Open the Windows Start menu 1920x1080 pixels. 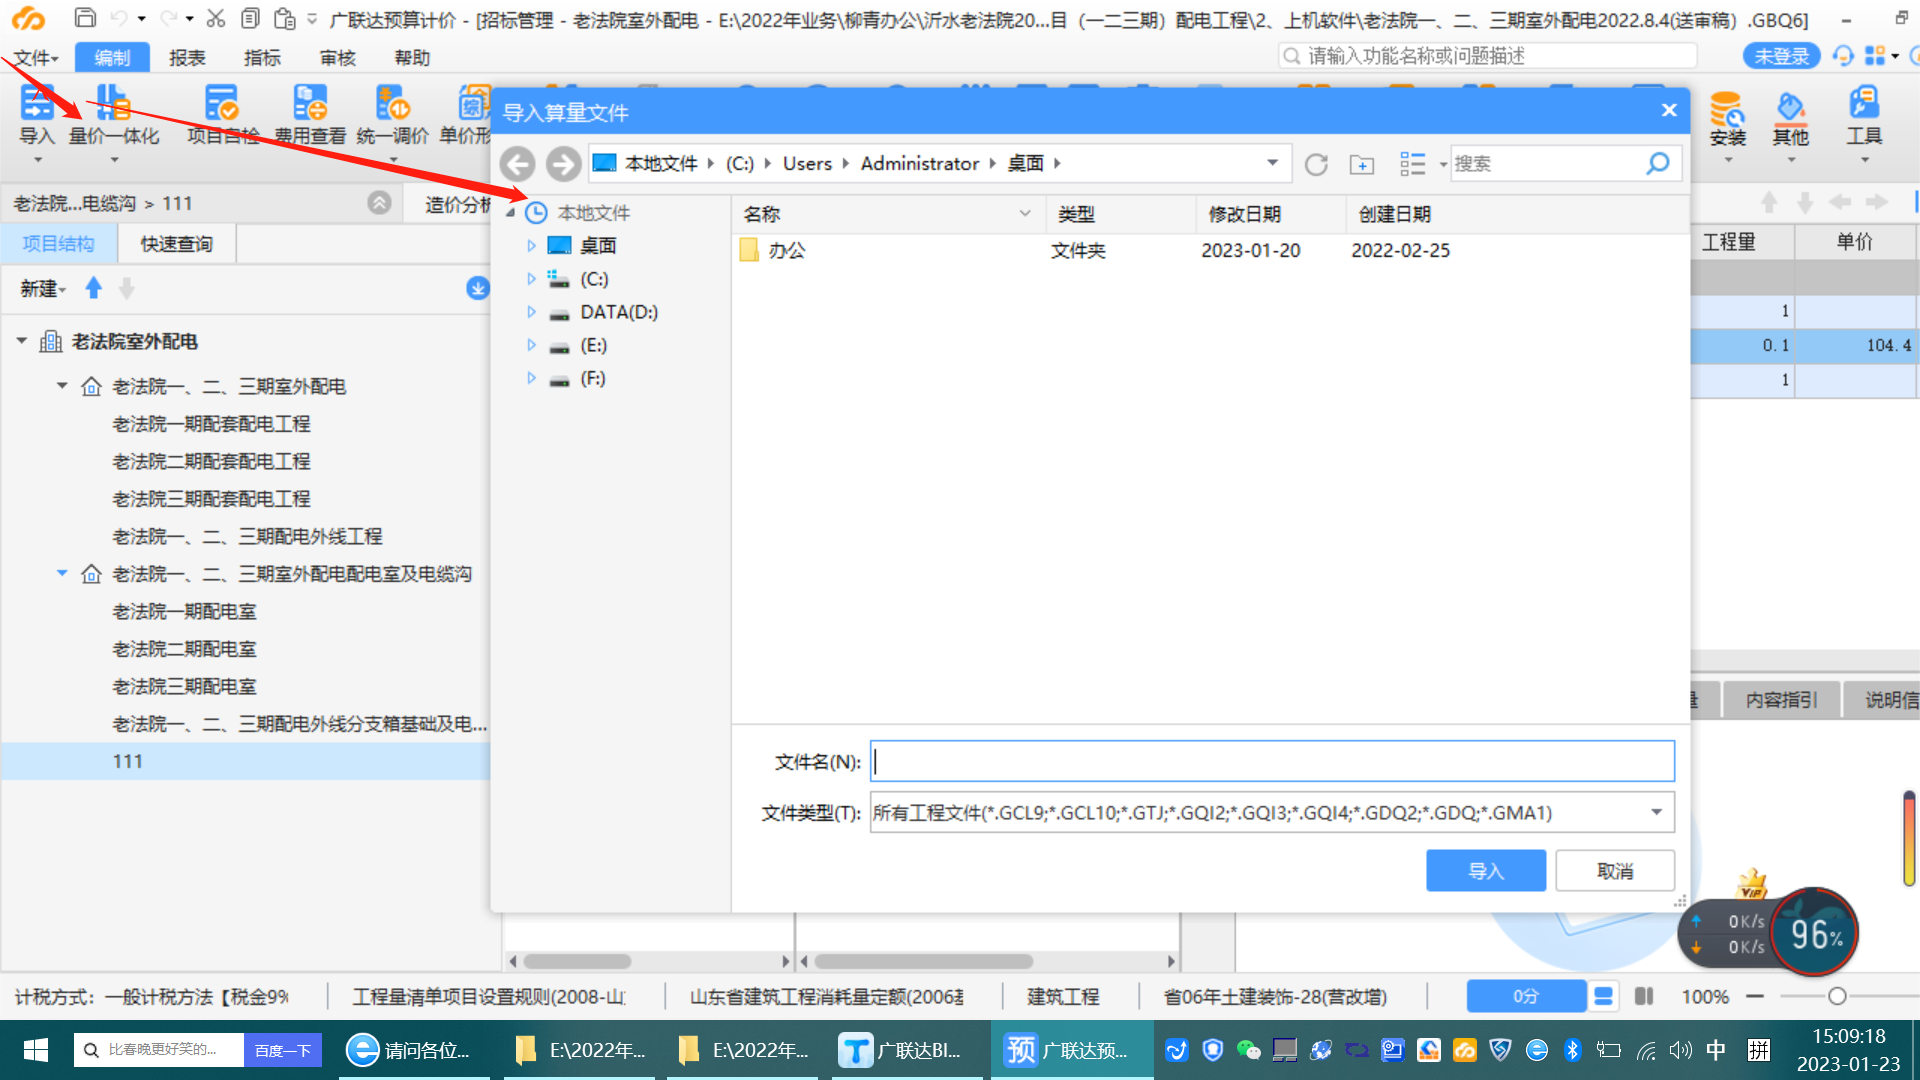pyautogui.click(x=36, y=1050)
